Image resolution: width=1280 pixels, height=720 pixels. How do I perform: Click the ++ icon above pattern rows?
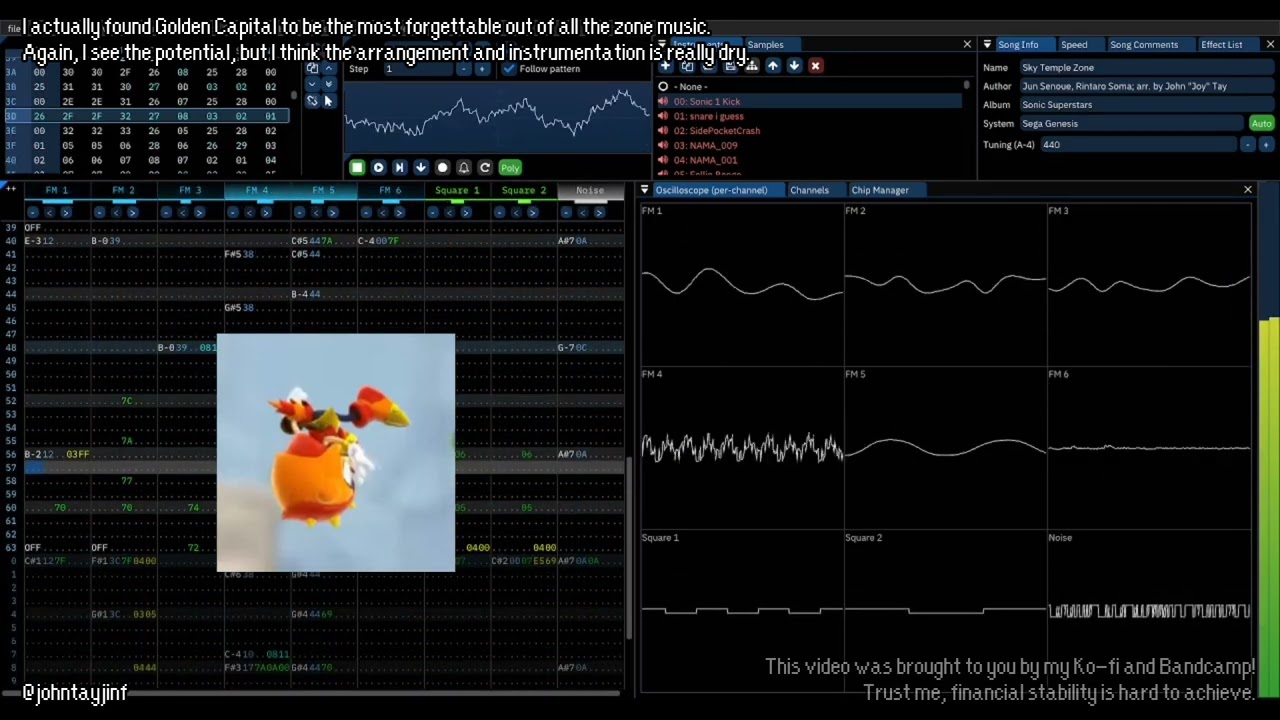pyautogui.click(x=11, y=188)
